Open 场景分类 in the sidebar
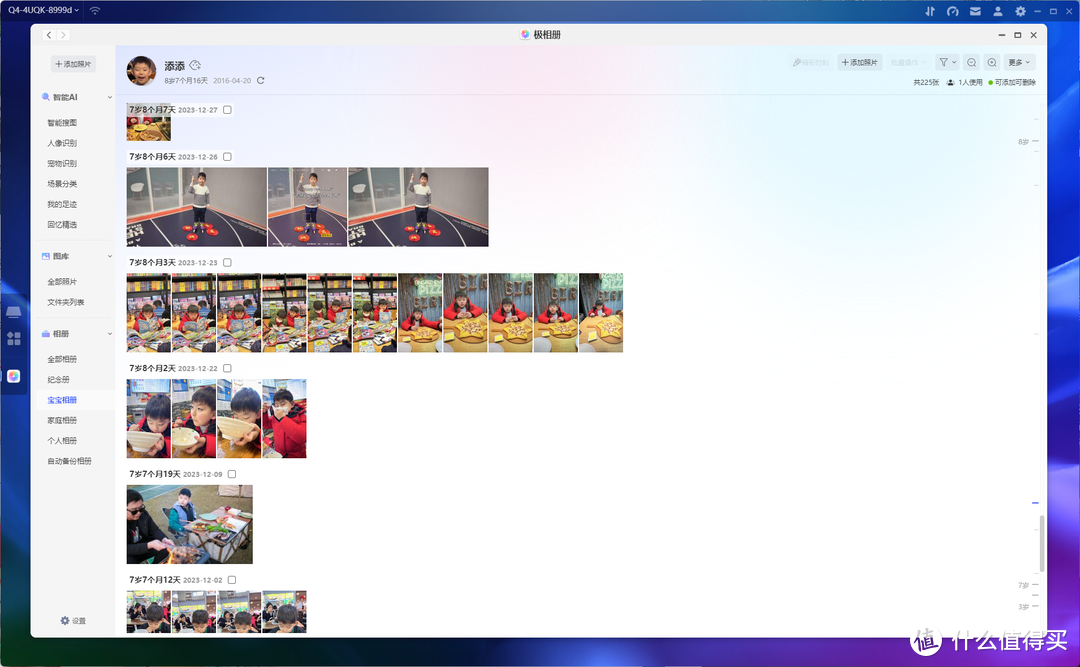The width and height of the screenshot is (1080, 667). 62,184
